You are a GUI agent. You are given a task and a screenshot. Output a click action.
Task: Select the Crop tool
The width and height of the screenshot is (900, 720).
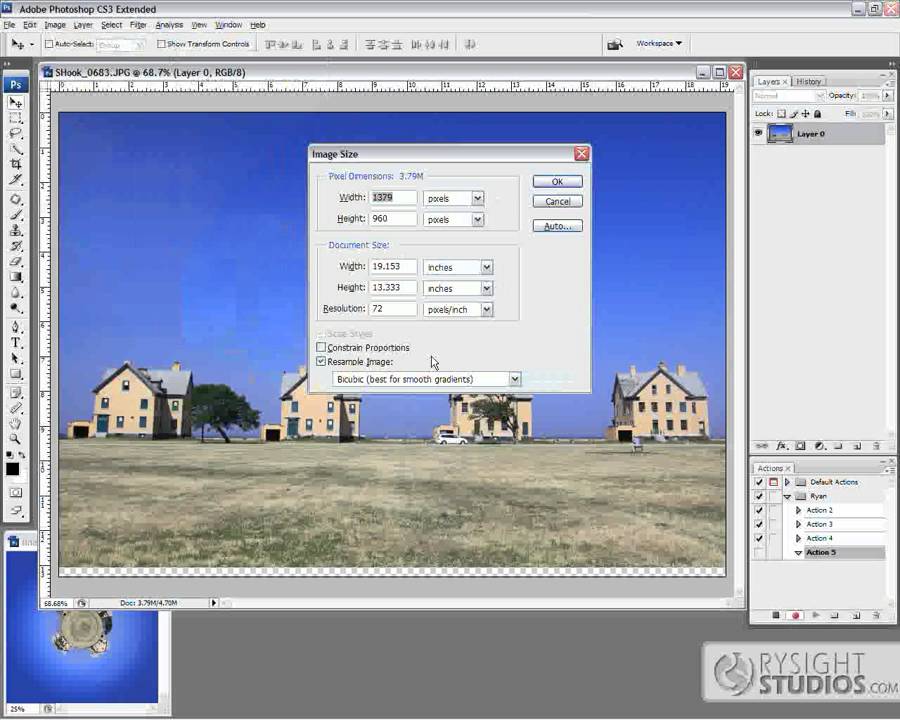coord(15,164)
